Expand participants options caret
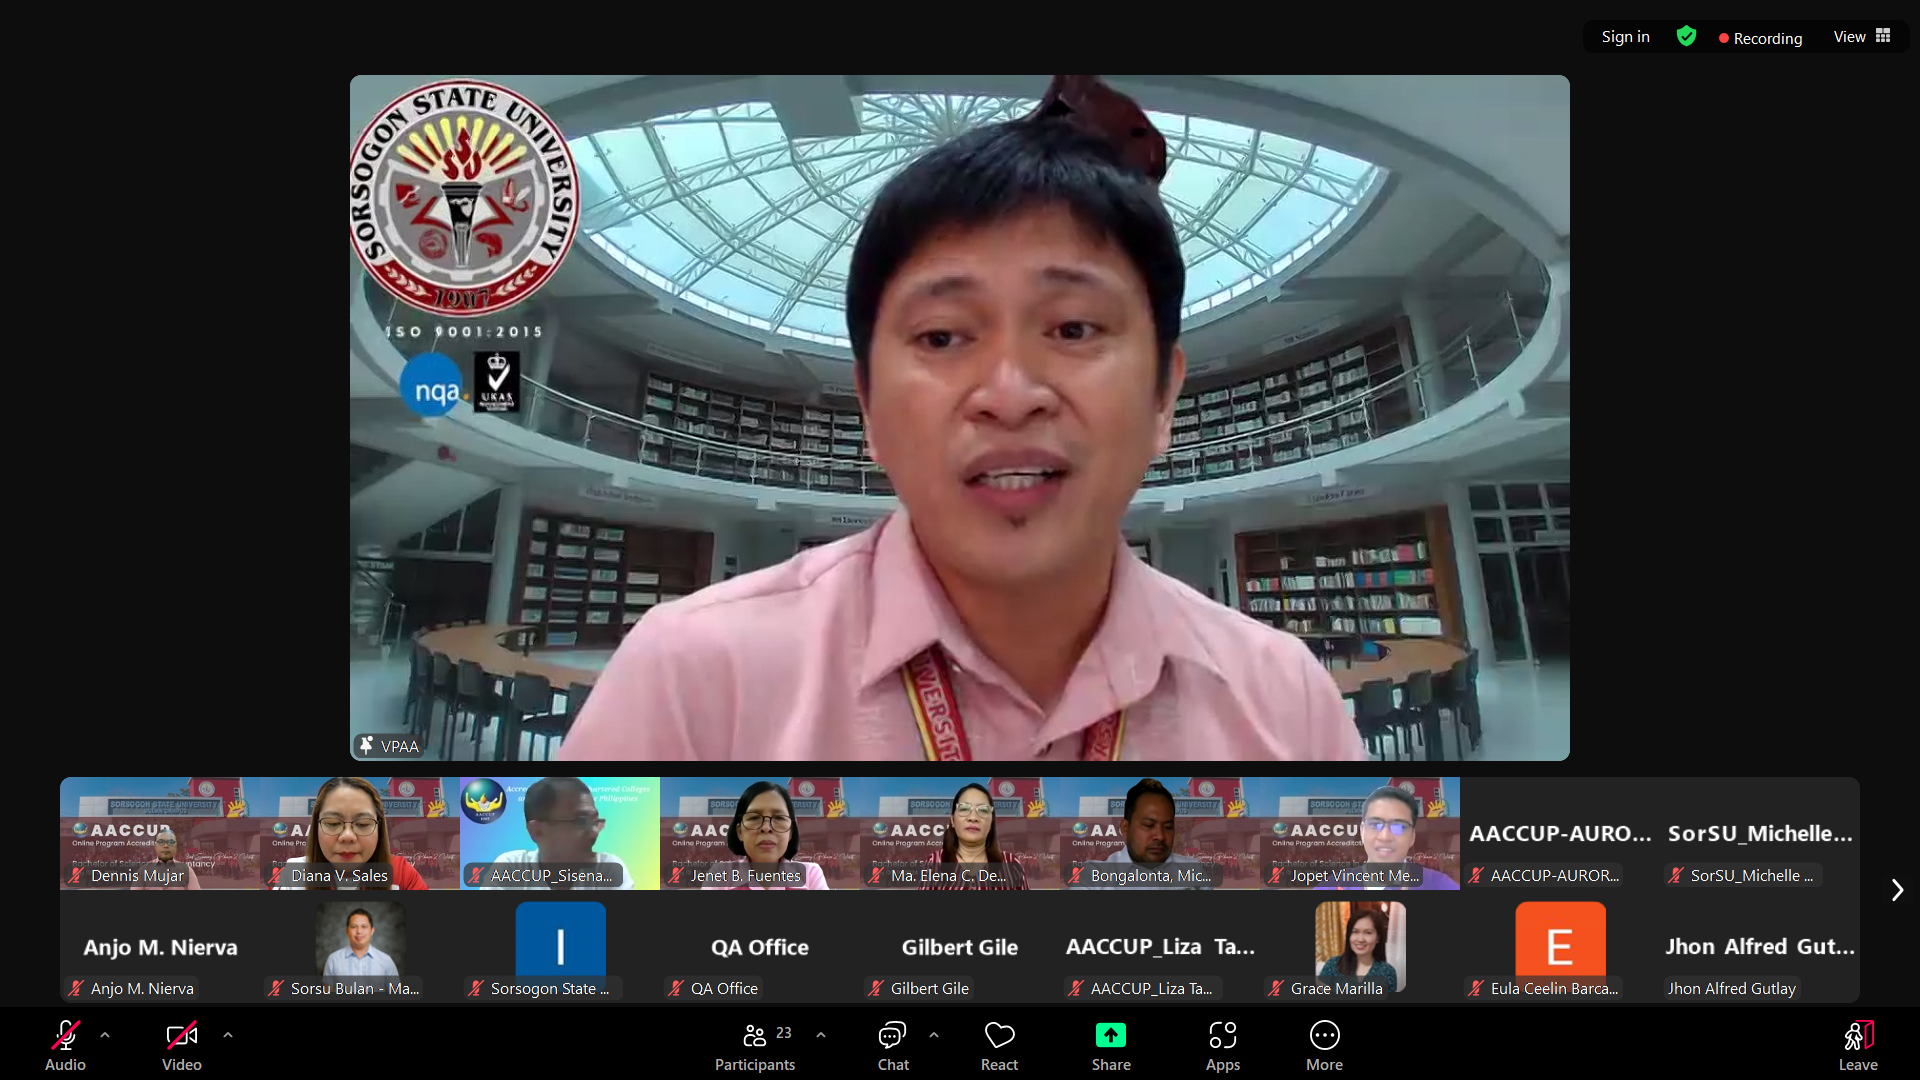1920x1080 pixels. point(821,1035)
